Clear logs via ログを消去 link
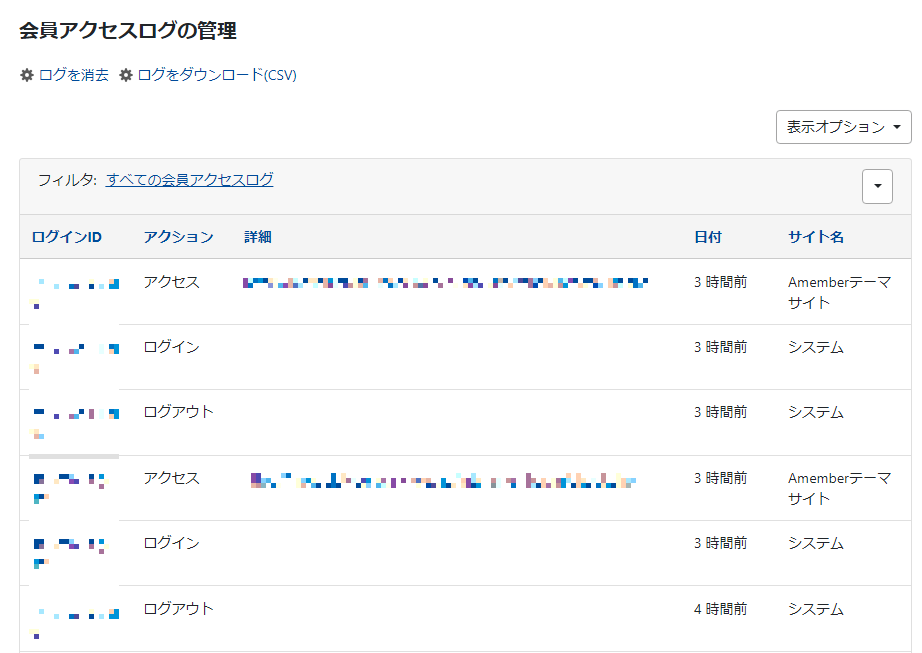Image resolution: width=922 pixels, height=653 pixels. 74,75
